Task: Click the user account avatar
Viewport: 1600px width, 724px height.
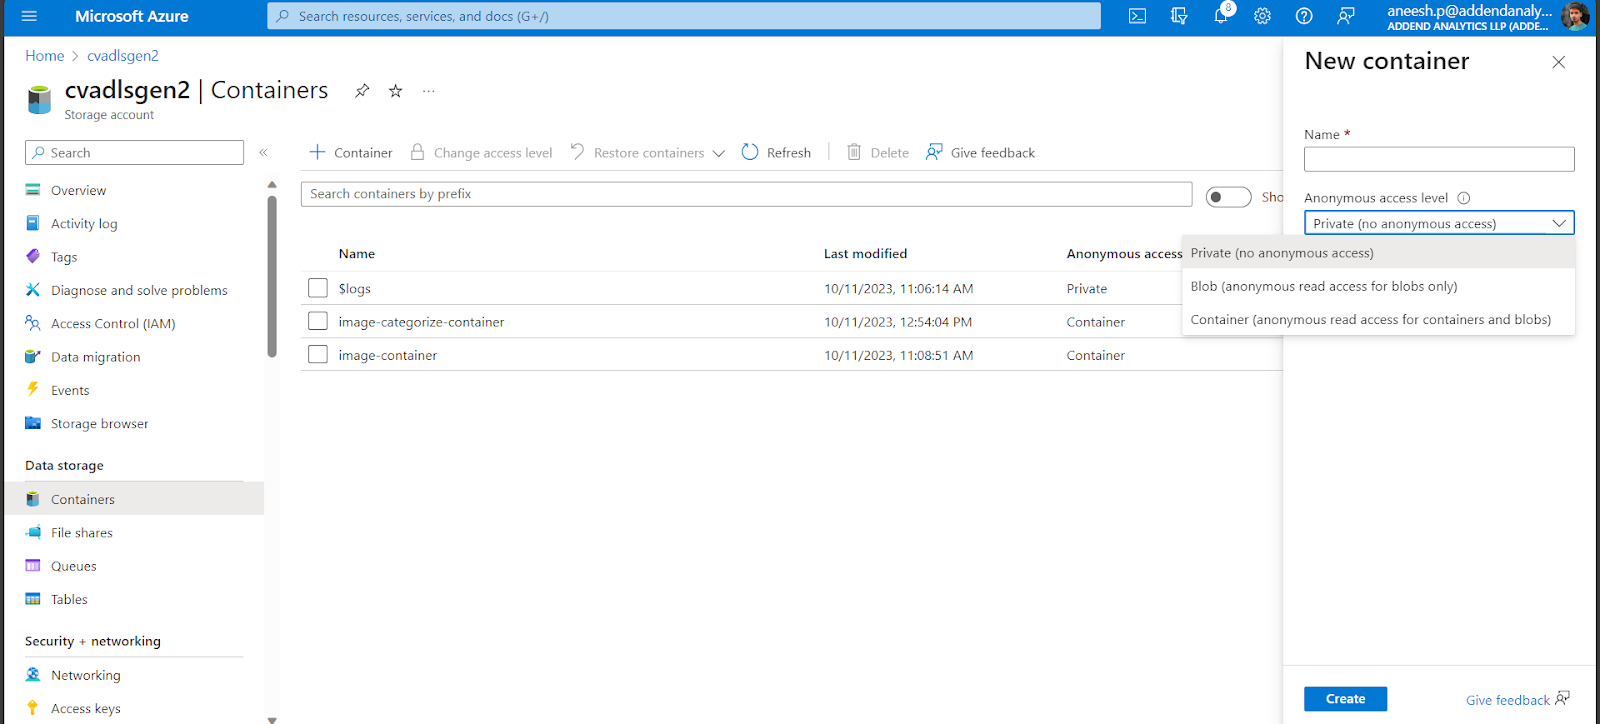Action: click(1575, 16)
